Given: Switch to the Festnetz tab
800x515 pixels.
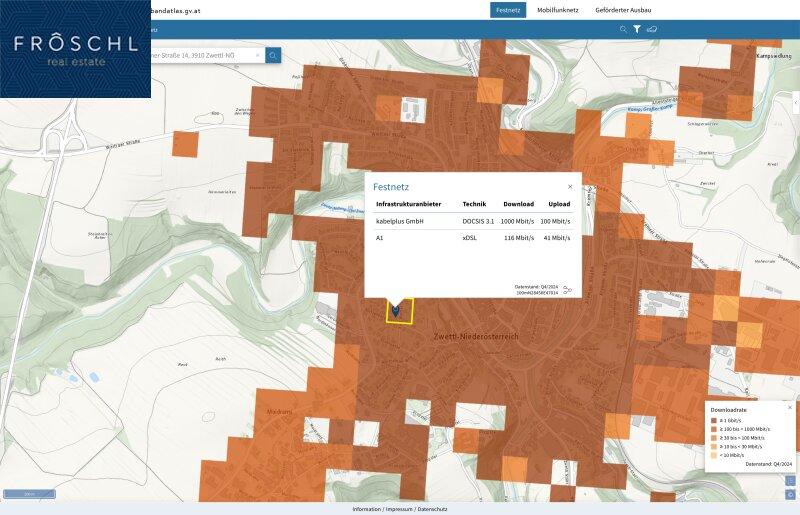Looking at the screenshot, I should click(x=508, y=10).
